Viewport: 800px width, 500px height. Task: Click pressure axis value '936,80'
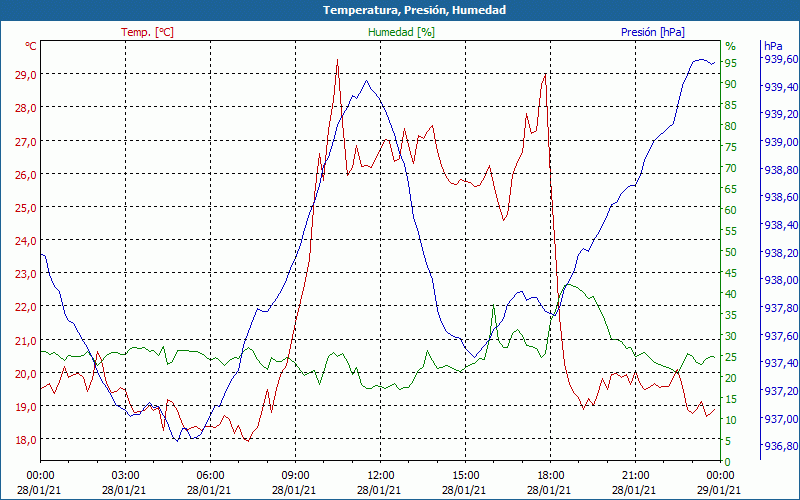tap(781, 446)
